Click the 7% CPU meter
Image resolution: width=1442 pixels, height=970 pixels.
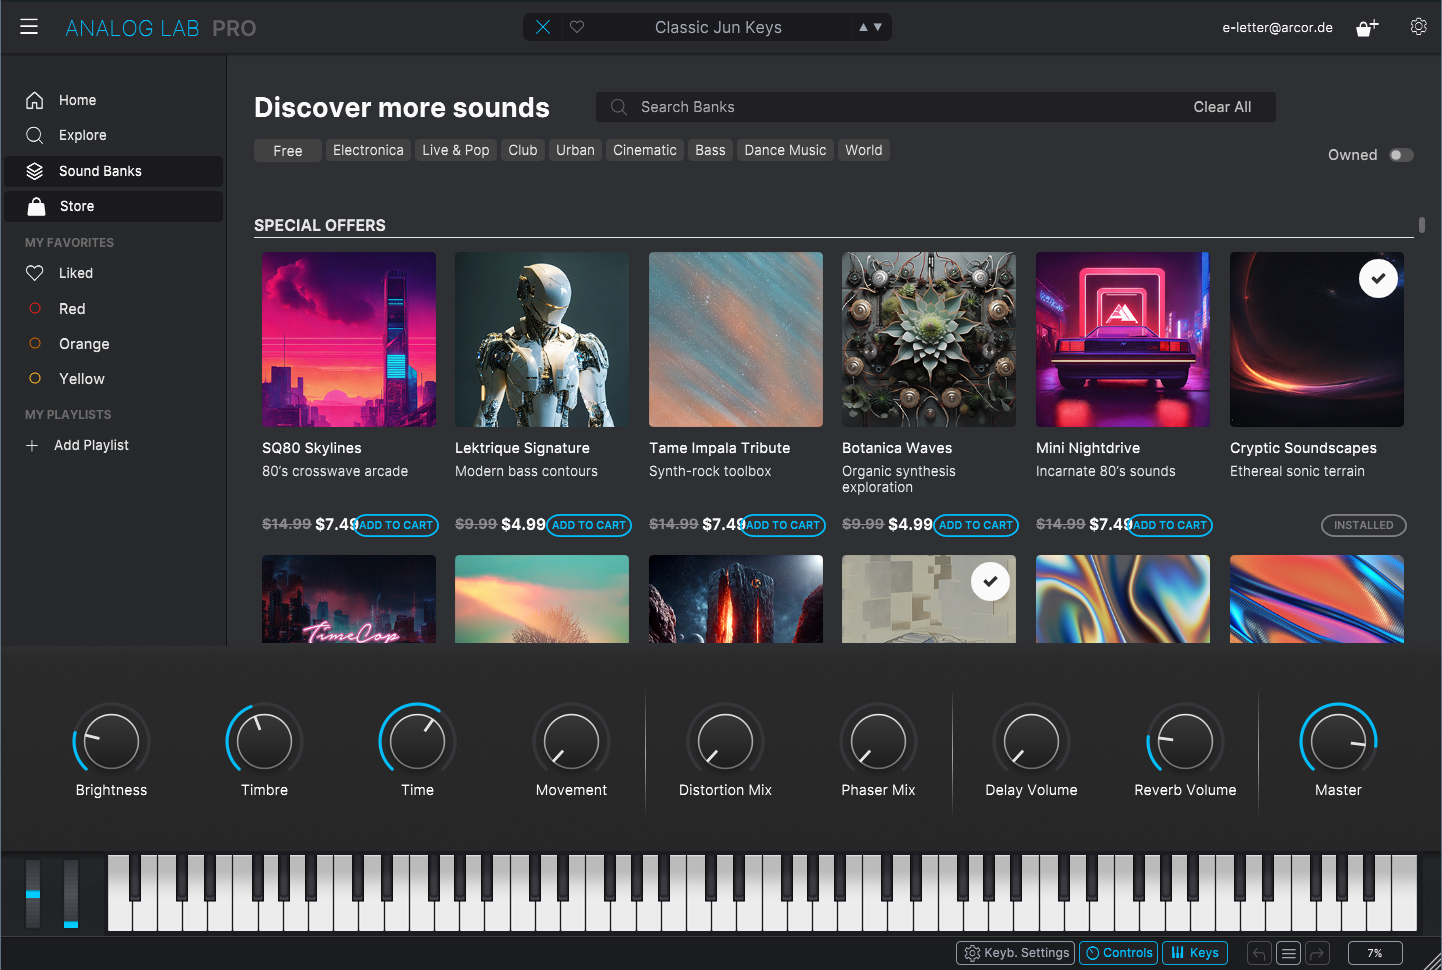[1375, 953]
